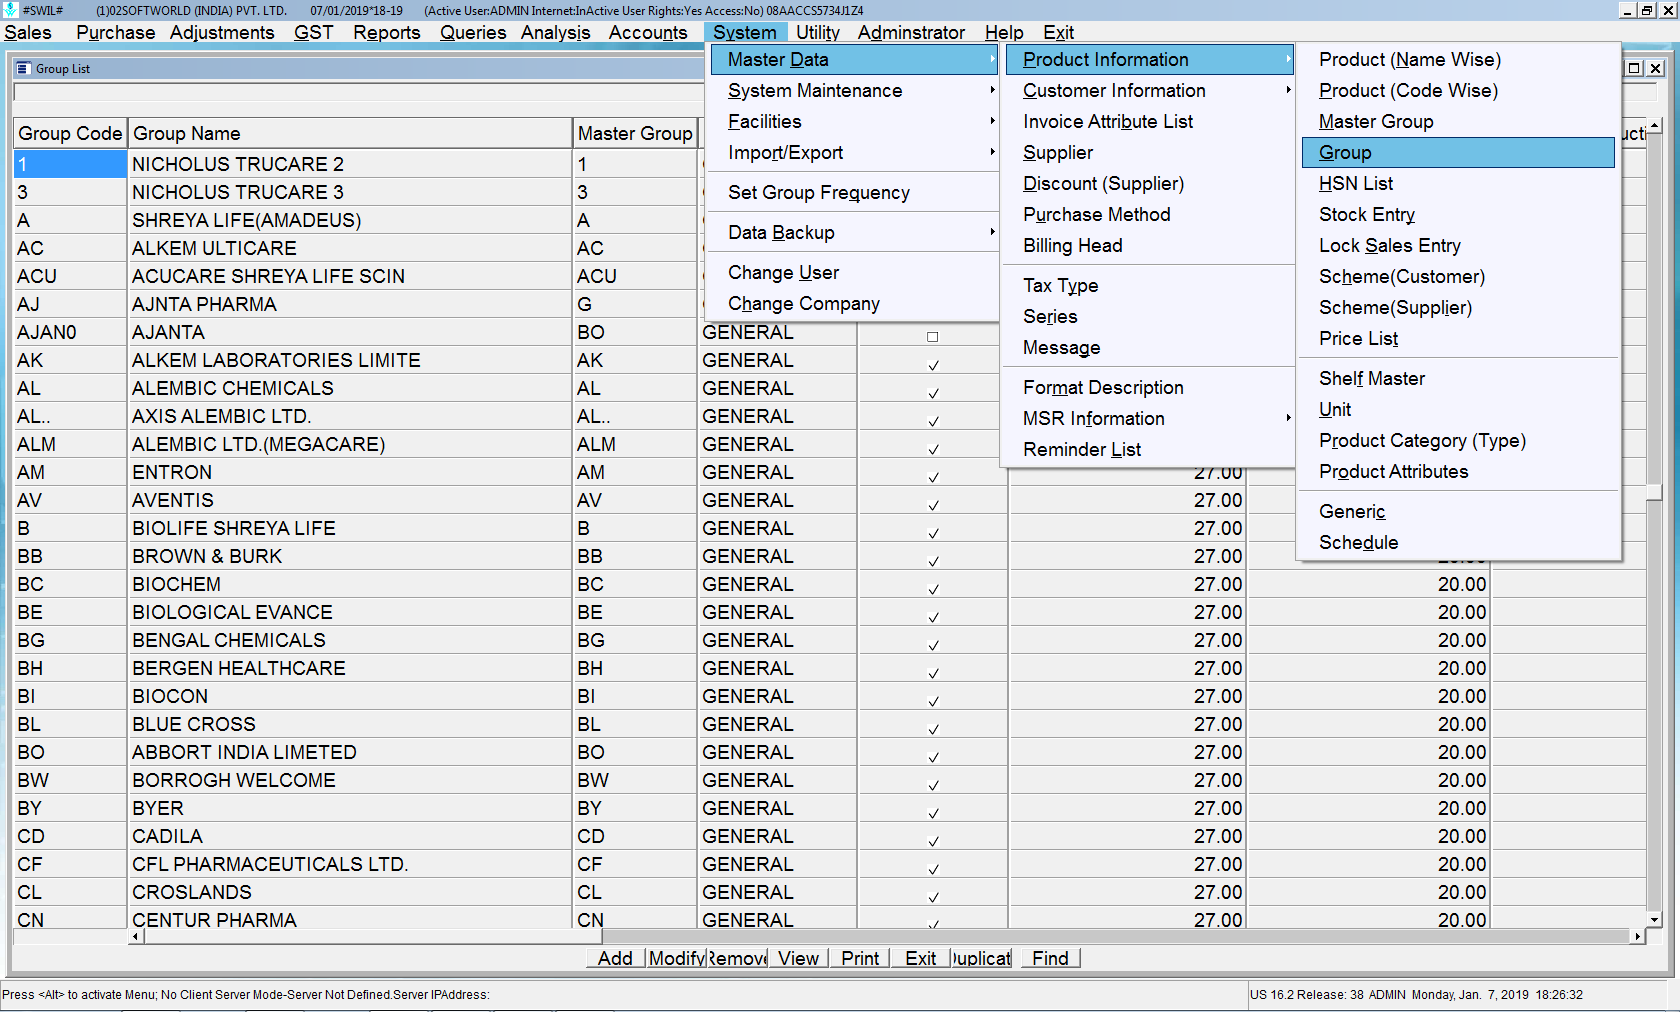Select Set Group Frequency

tap(854, 193)
